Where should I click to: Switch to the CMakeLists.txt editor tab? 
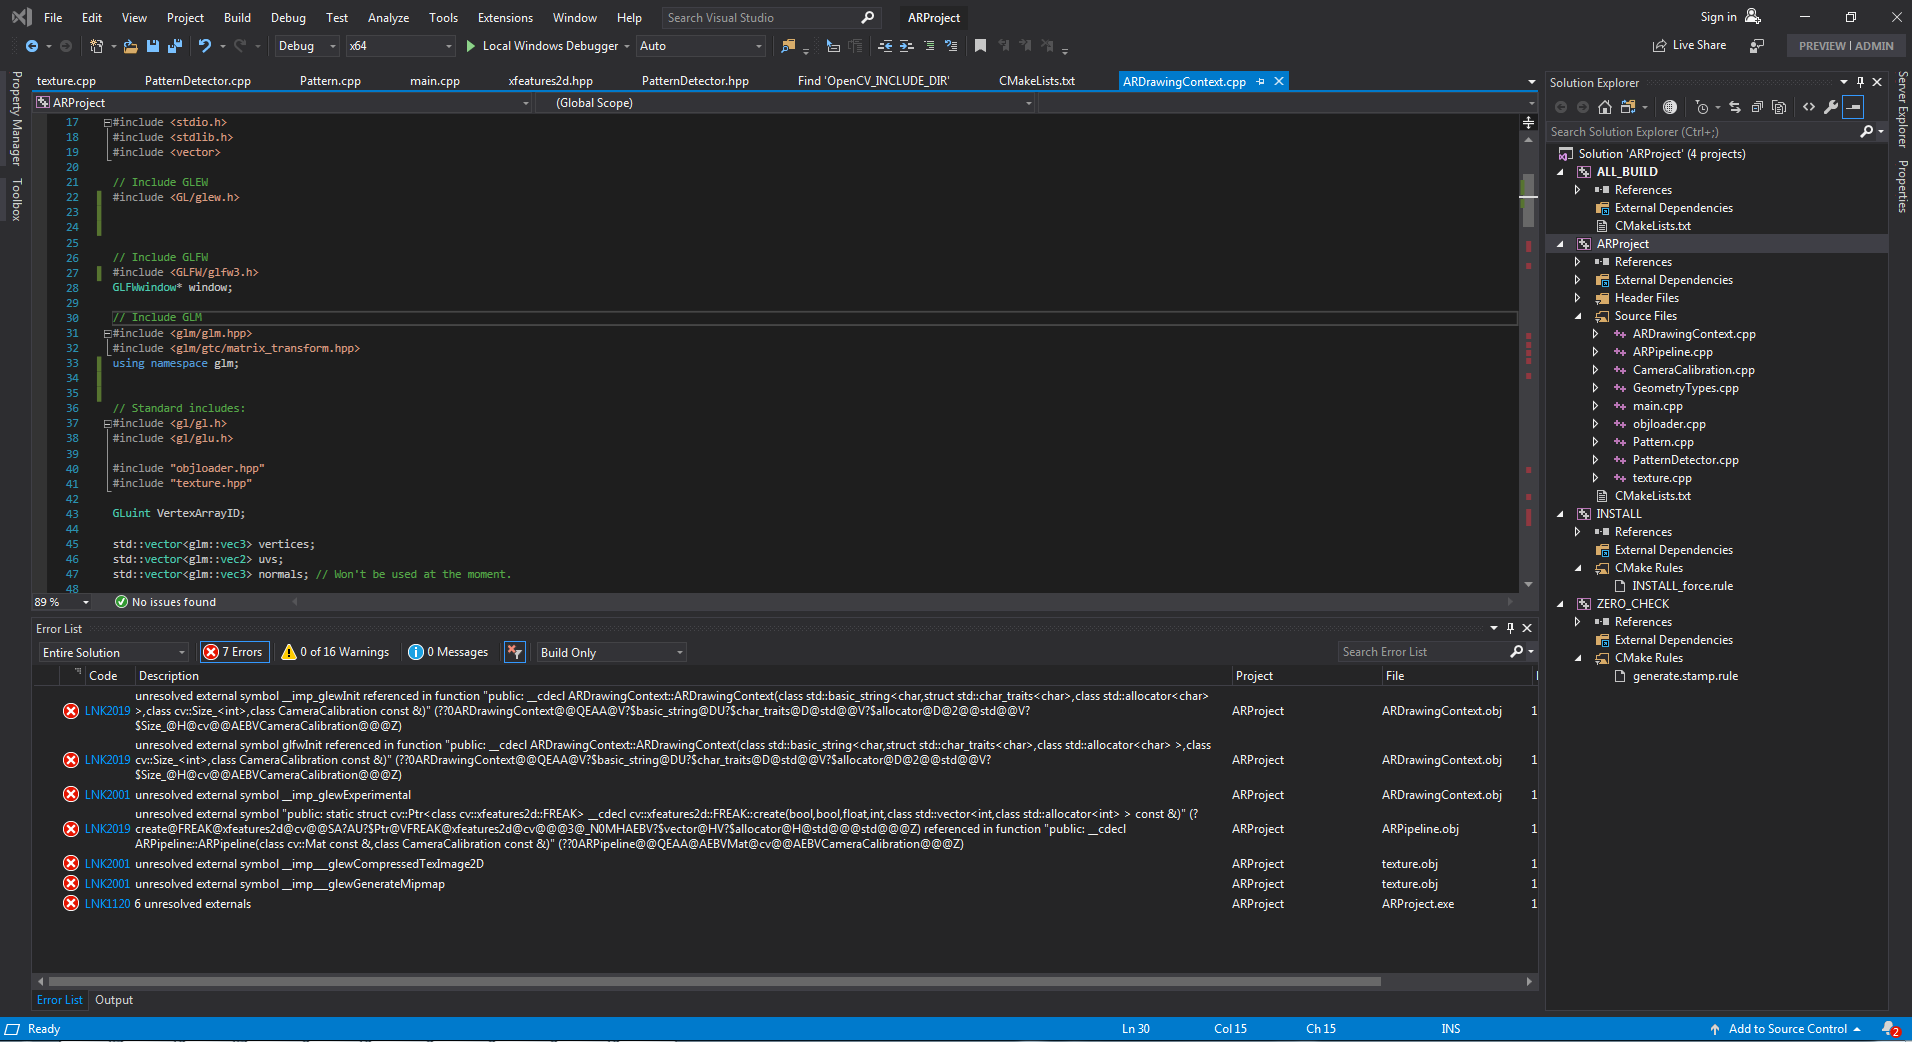1037,81
